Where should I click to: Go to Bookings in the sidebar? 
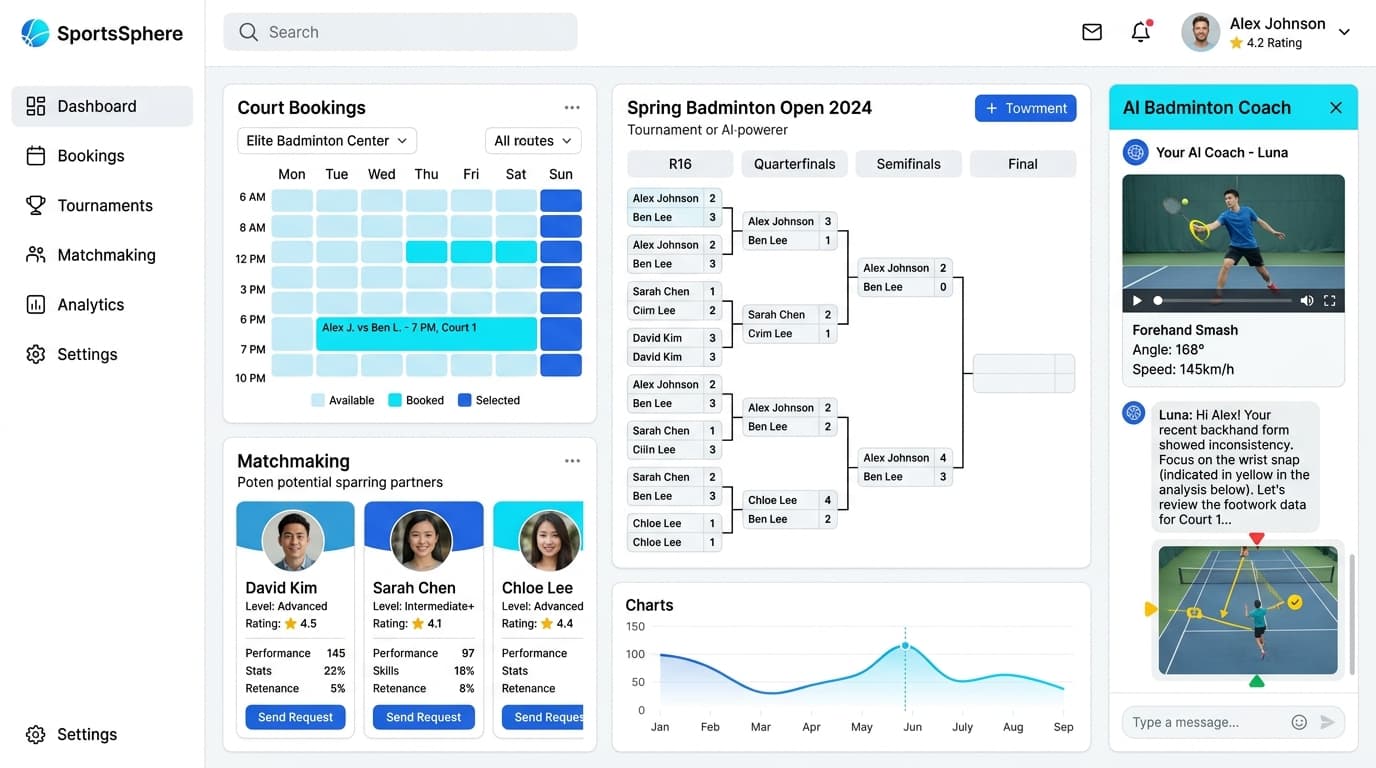(102, 156)
